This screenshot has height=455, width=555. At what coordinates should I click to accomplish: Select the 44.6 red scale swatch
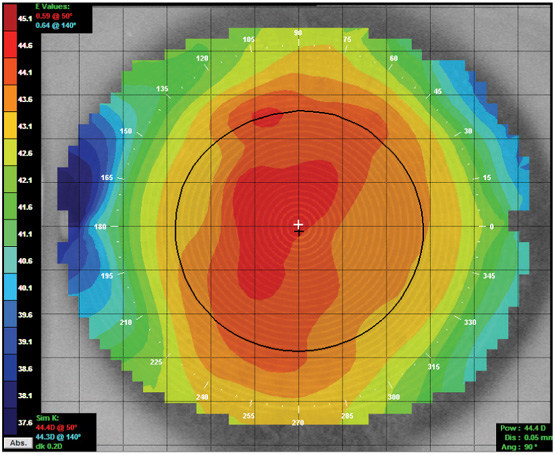(10, 45)
